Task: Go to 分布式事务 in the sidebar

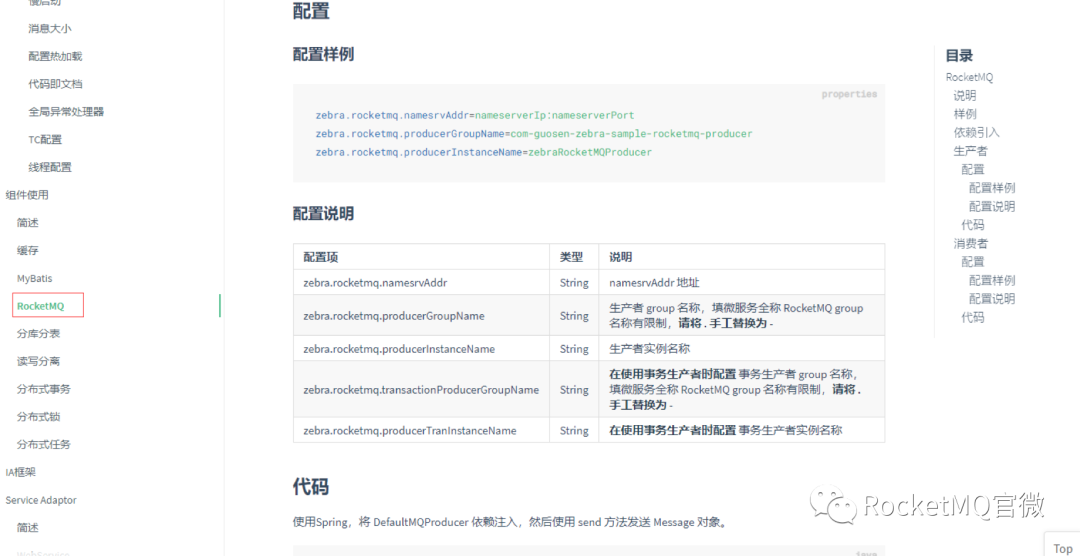Action: [44, 389]
